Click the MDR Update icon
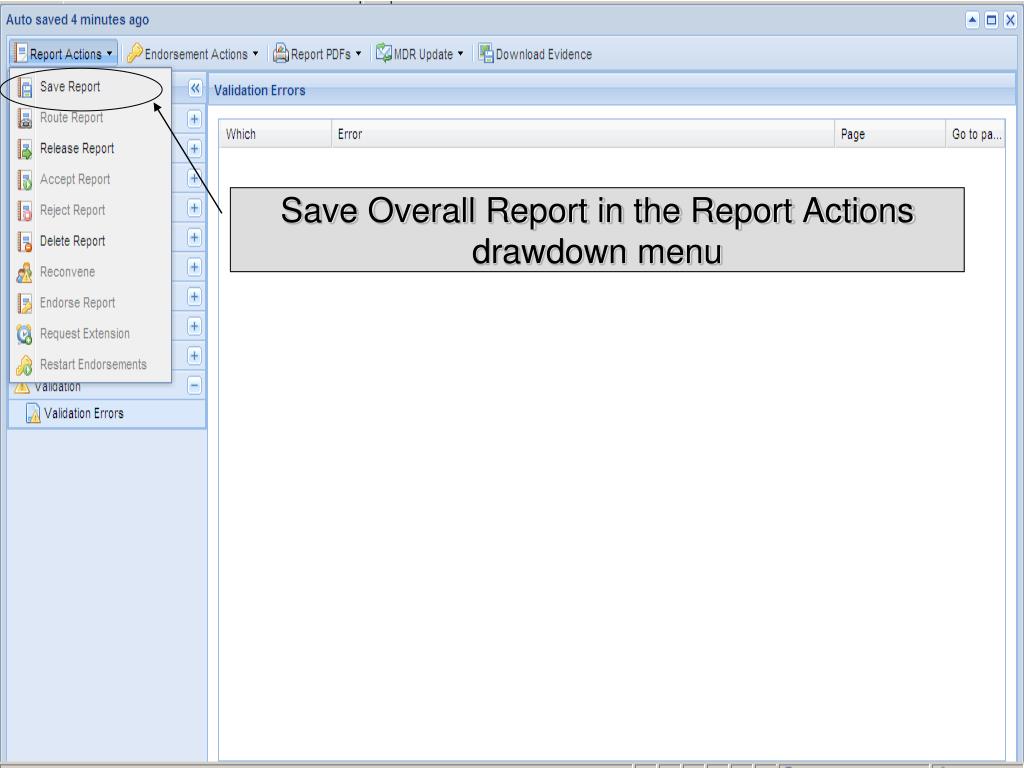The width and height of the screenshot is (1024, 768). click(384, 54)
